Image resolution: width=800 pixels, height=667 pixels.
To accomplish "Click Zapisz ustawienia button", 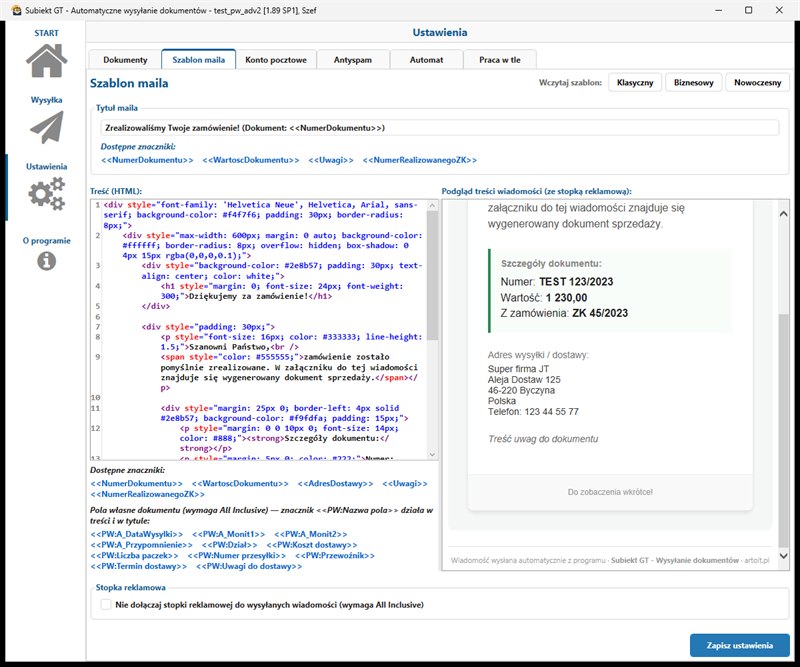I will click(x=739, y=645).
